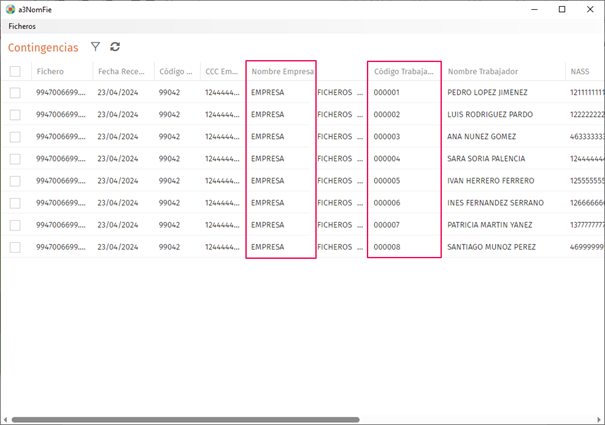The width and height of the screenshot is (605, 425).
Task: Check the row for Pedro Lopez Jimenez
Action: tap(15, 93)
